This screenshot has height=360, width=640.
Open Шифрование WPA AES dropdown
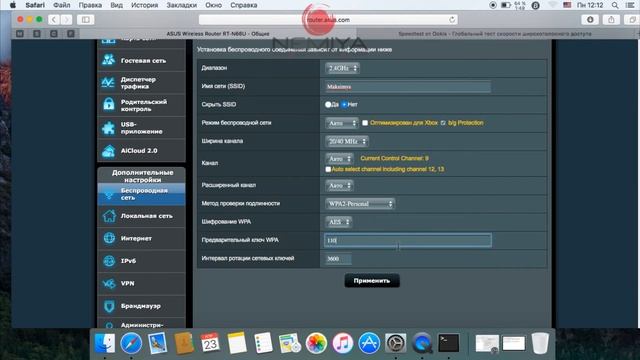coord(339,222)
